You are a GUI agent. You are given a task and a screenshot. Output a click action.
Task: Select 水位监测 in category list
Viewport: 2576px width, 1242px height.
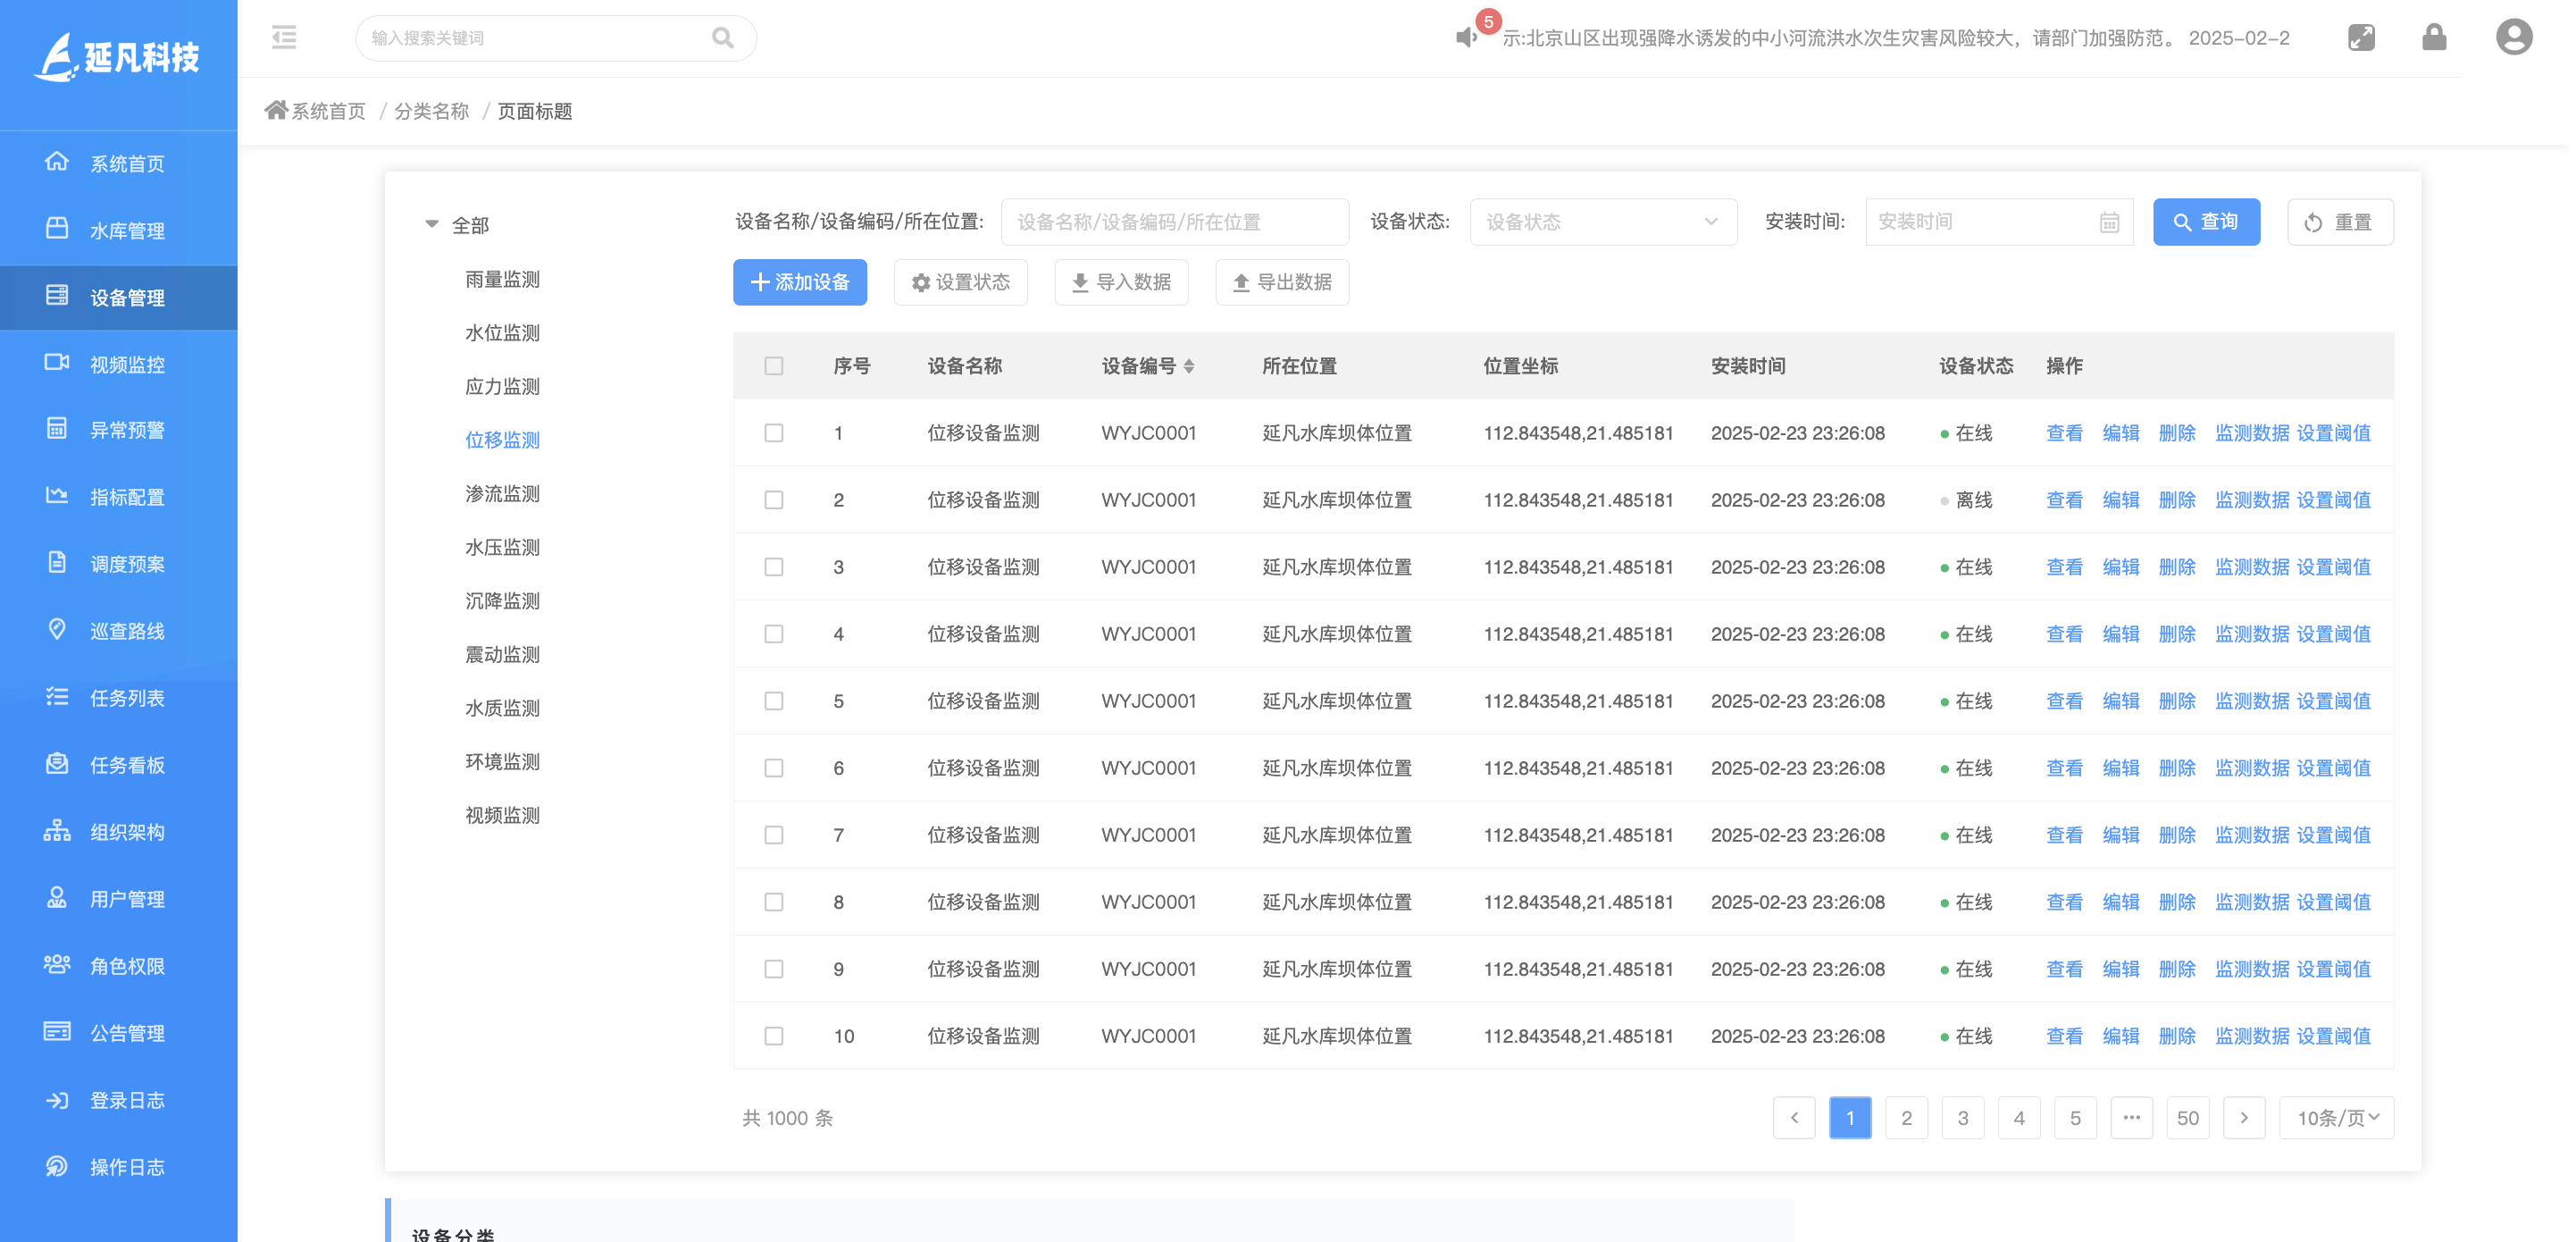pos(502,332)
